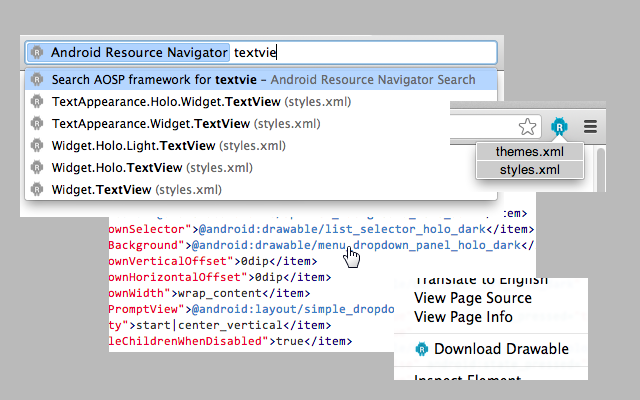The width and height of the screenshot is (640, 400).
Task: Pick Widget.Holo.Light.TextView suggestion
Action: coord(261,146)
